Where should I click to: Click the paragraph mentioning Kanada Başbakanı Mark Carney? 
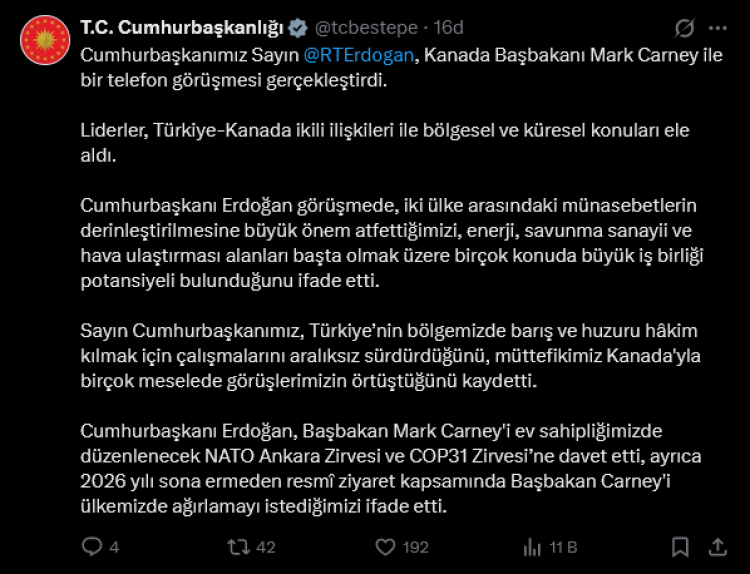coord(400,67)
